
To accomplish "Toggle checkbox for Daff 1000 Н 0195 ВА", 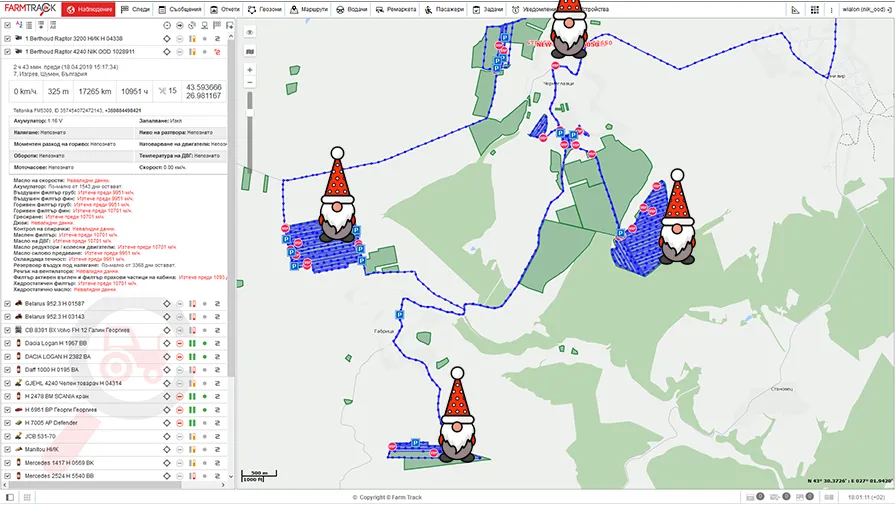I will pyautogui.click(x=7, y=370).
